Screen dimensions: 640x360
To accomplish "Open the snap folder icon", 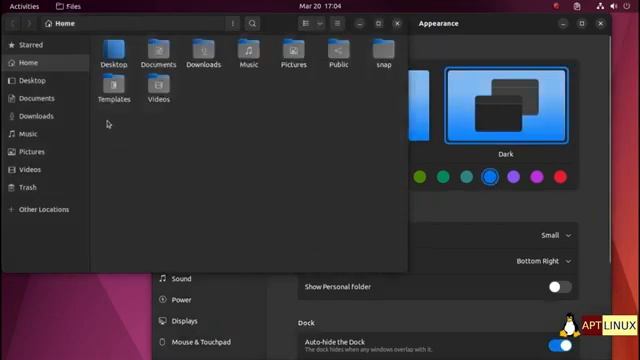I will pyautogui.click(x=383, y=50).
